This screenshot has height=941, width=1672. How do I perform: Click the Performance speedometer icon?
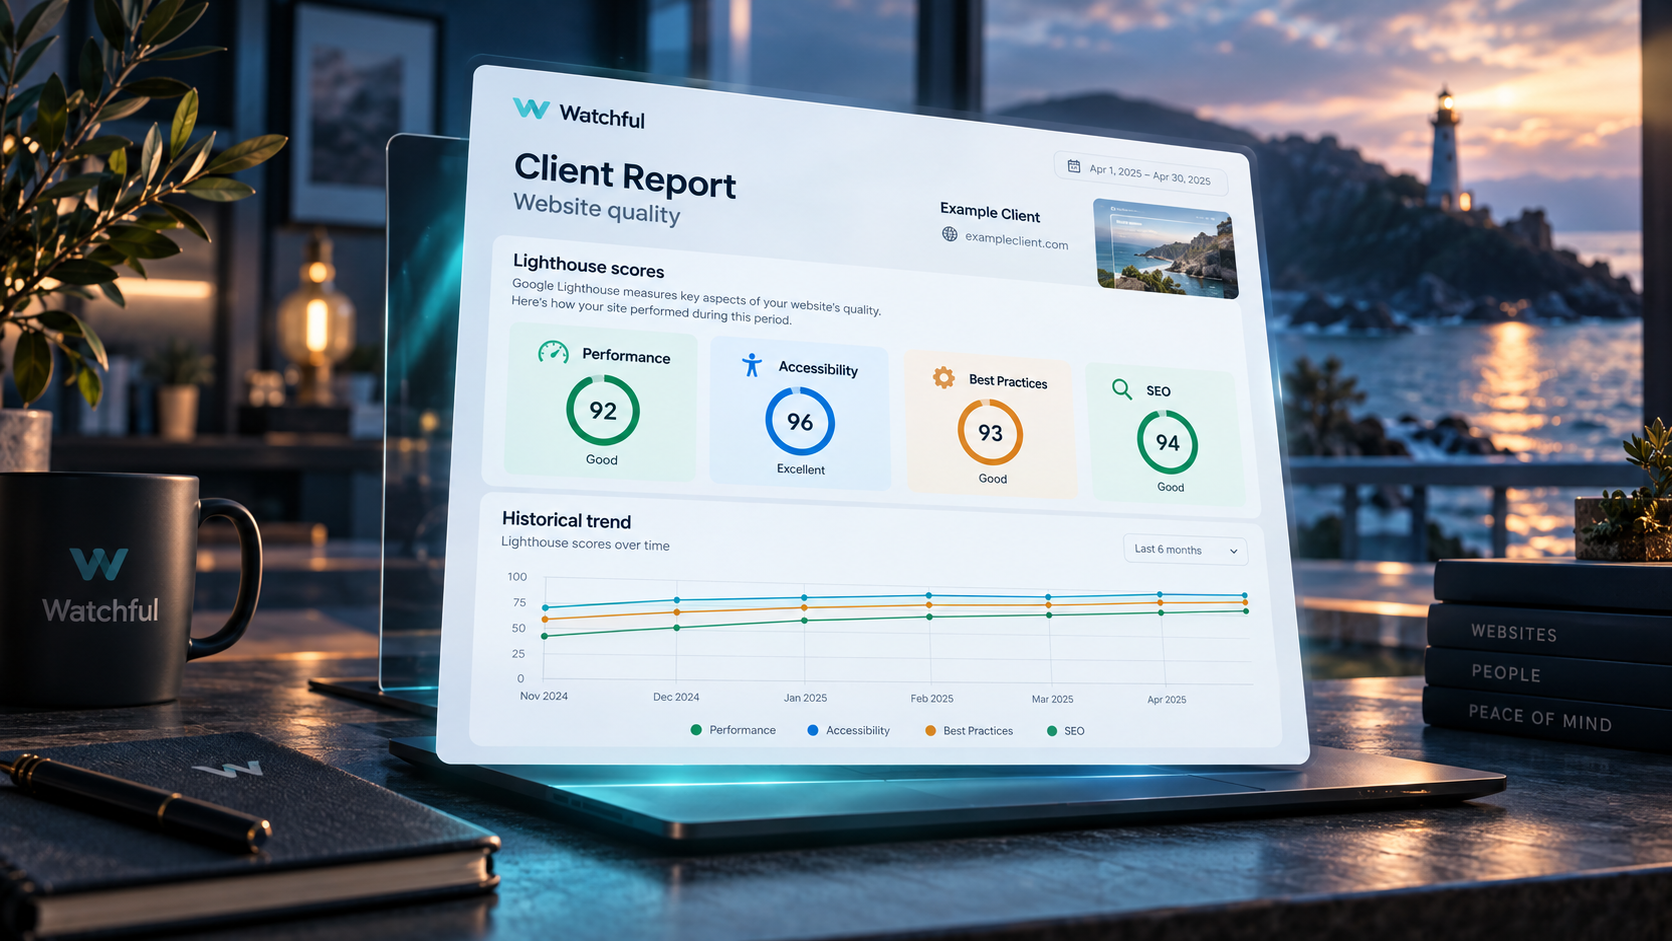[x=553, y=352]
